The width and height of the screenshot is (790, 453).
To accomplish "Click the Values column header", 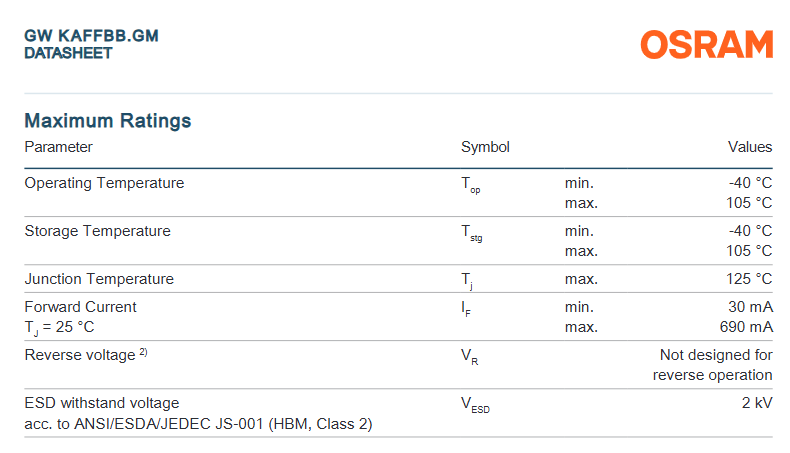I will [x=750, y=147].
